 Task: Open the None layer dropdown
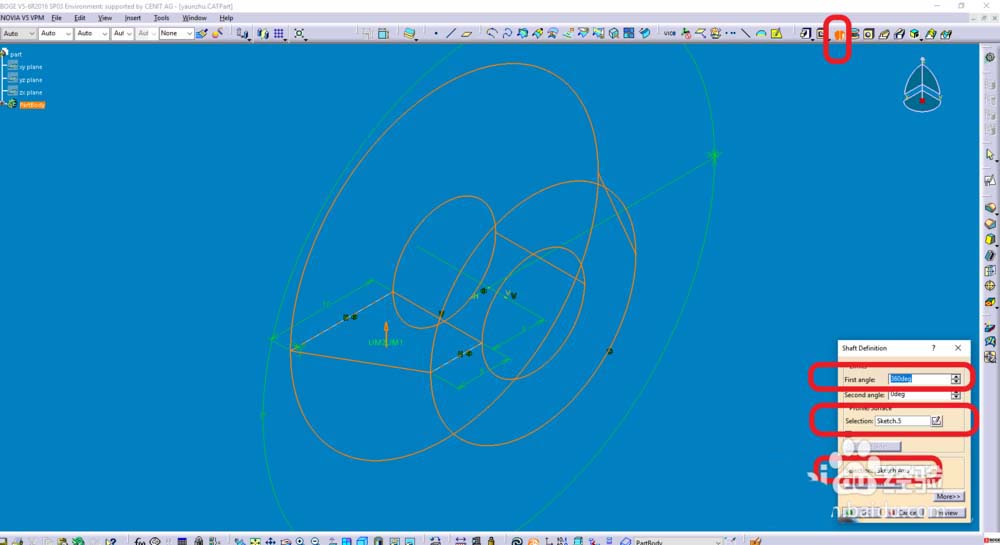point(176,33)
